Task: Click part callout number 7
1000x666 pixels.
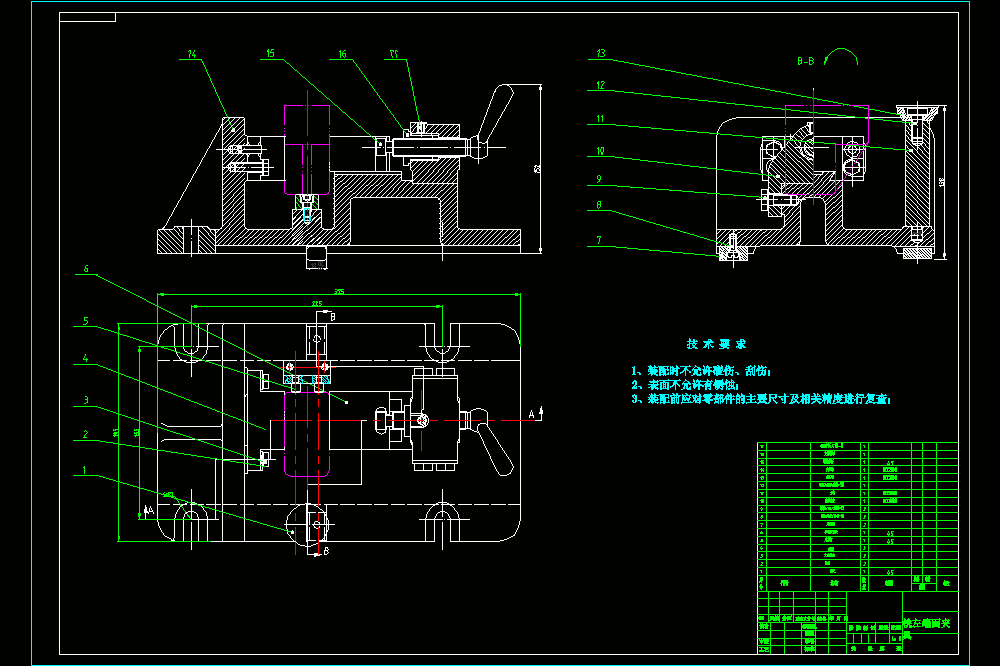Action: tap(599, 240)
